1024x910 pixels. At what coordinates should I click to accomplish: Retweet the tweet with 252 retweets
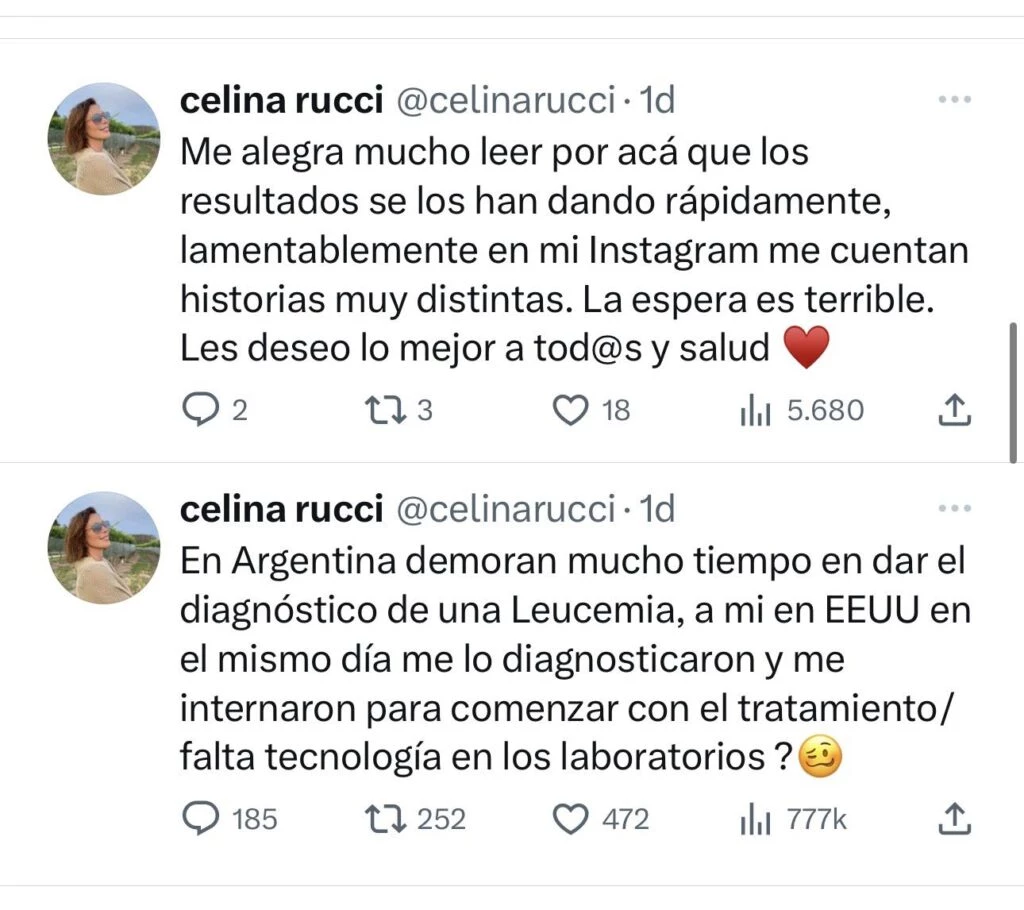(383, 819)
